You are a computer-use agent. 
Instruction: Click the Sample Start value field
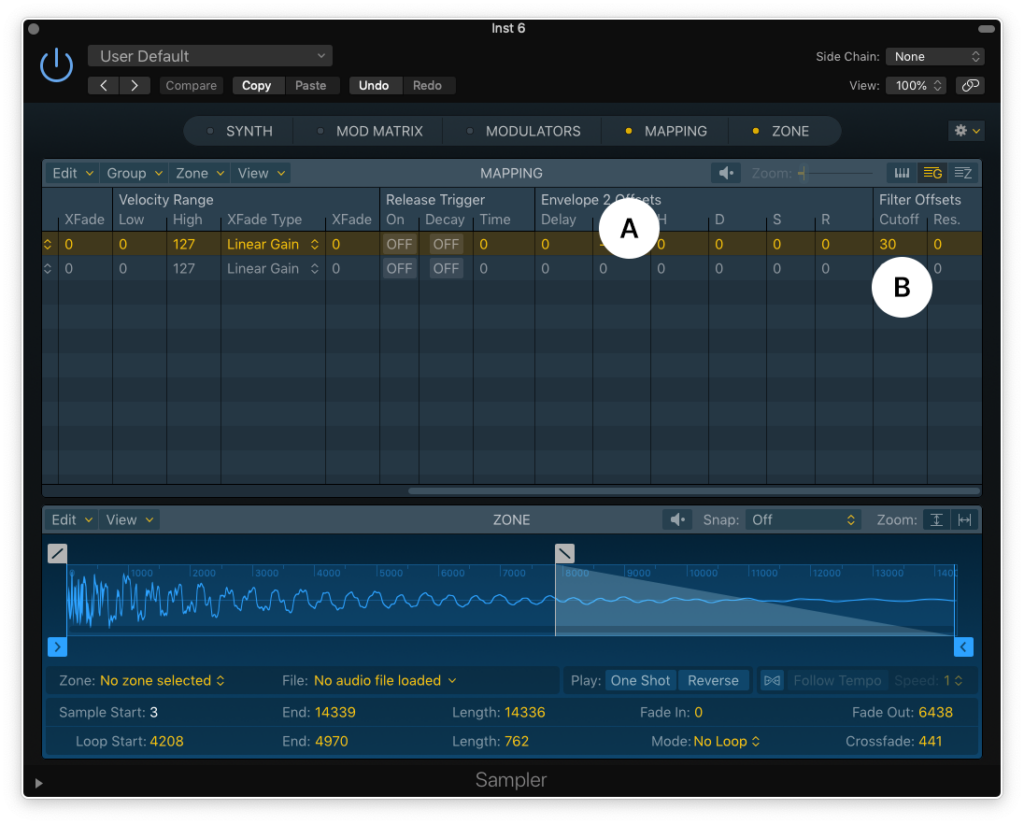154,712
